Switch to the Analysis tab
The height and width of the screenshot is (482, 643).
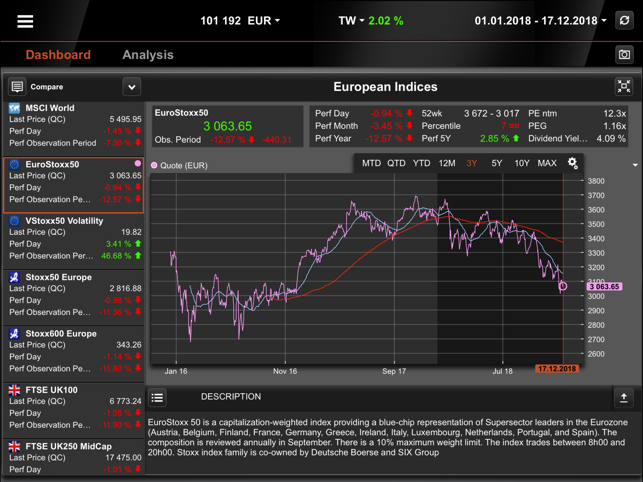148,55
